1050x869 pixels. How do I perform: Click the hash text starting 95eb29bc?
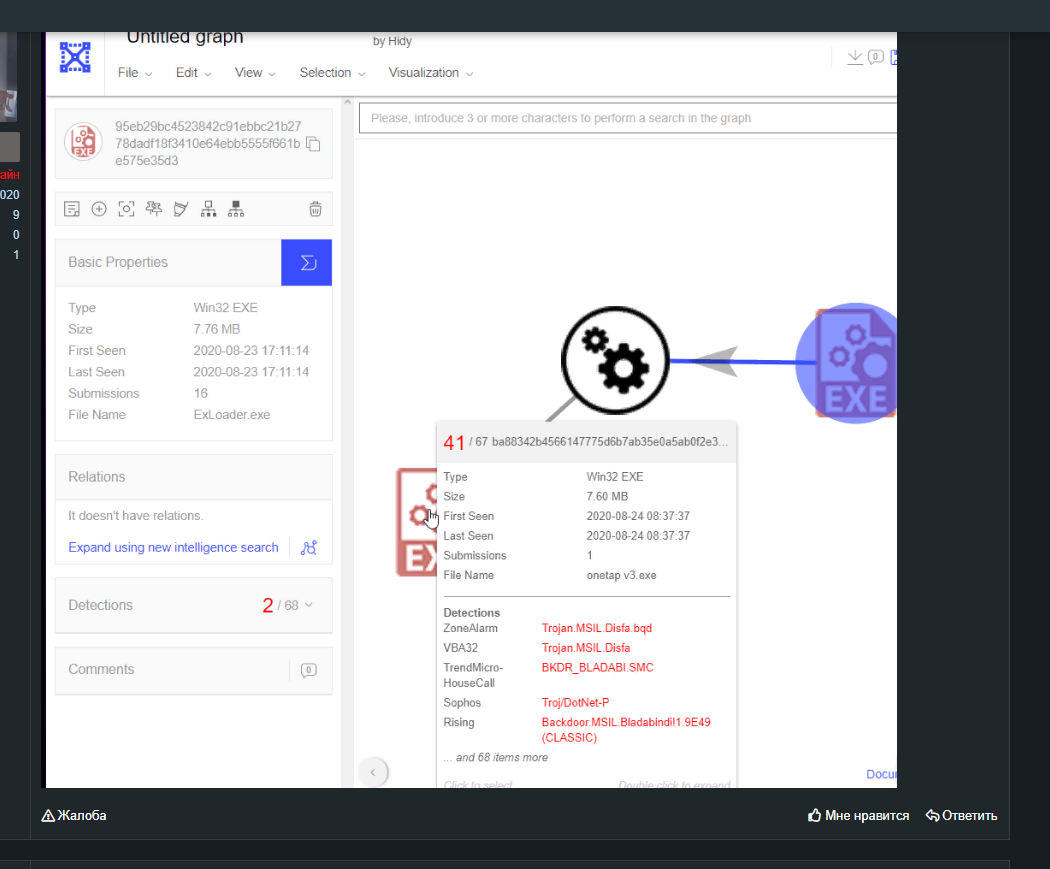click(208, 143)
